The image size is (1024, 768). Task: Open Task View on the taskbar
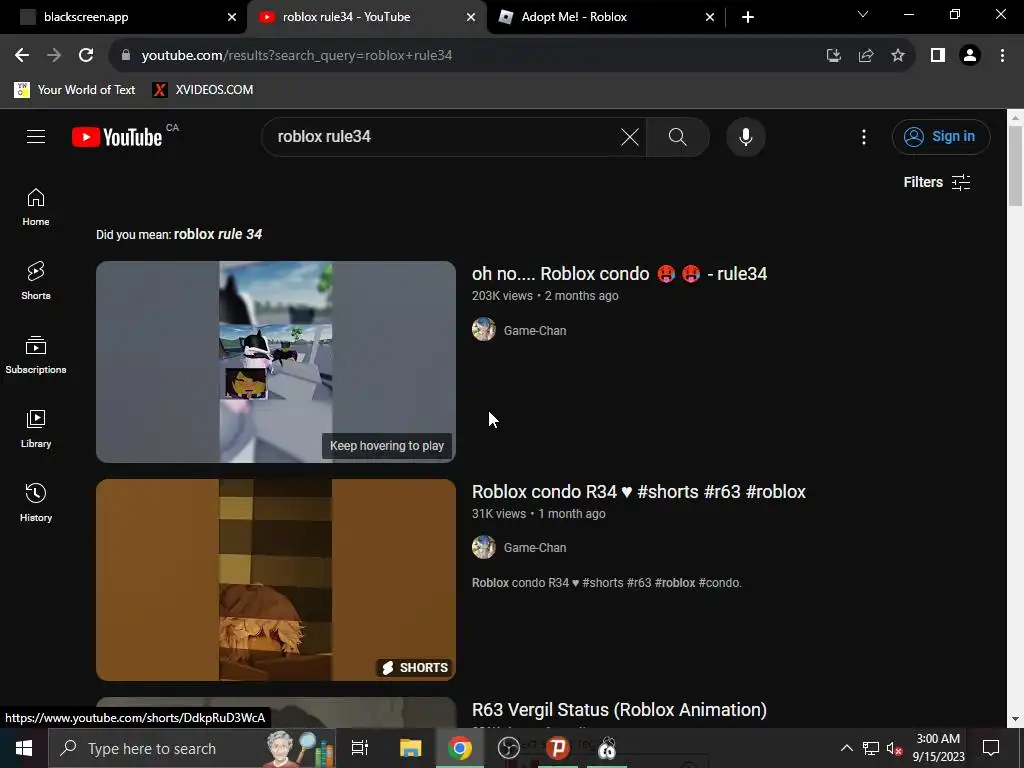[x=360, y=748]
